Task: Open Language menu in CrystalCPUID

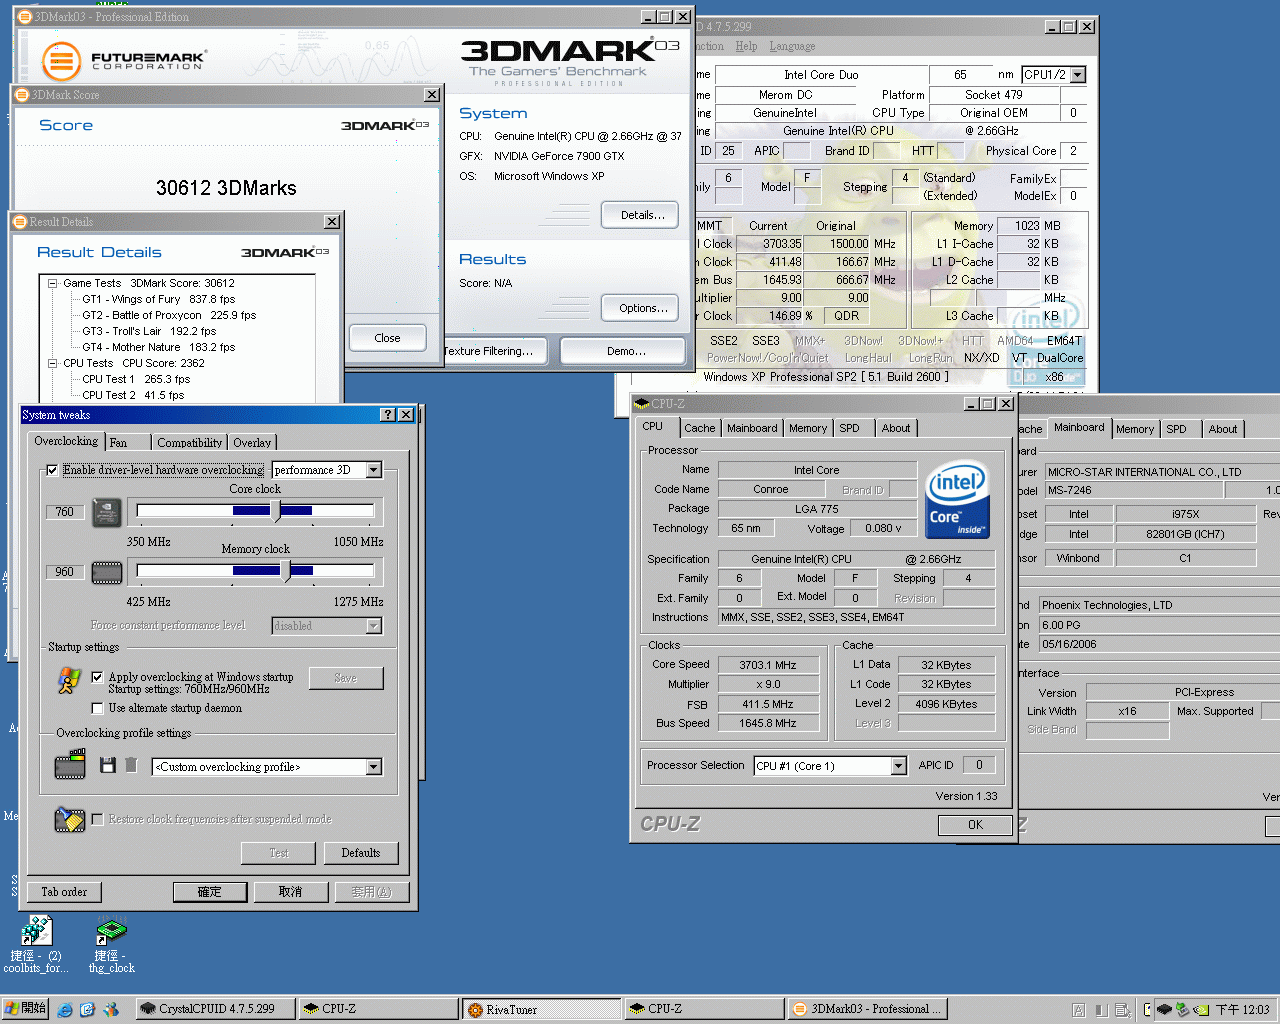Action: point(792,46)
